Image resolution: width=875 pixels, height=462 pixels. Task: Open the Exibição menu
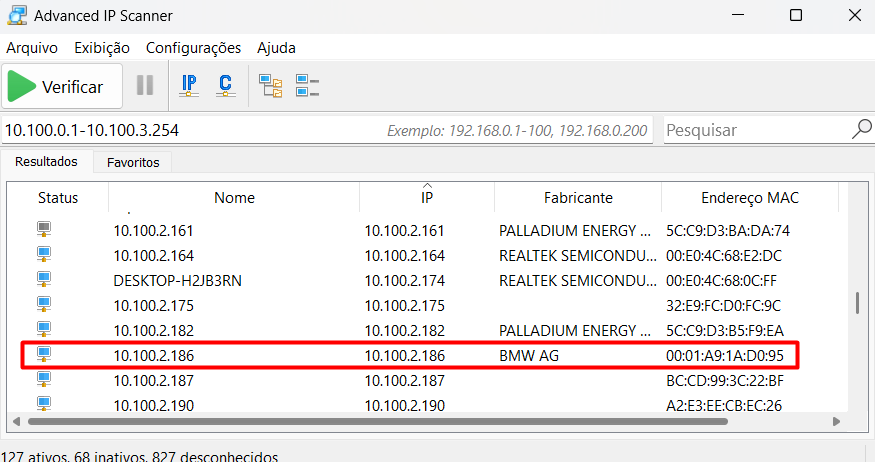(x=102, y=48)
